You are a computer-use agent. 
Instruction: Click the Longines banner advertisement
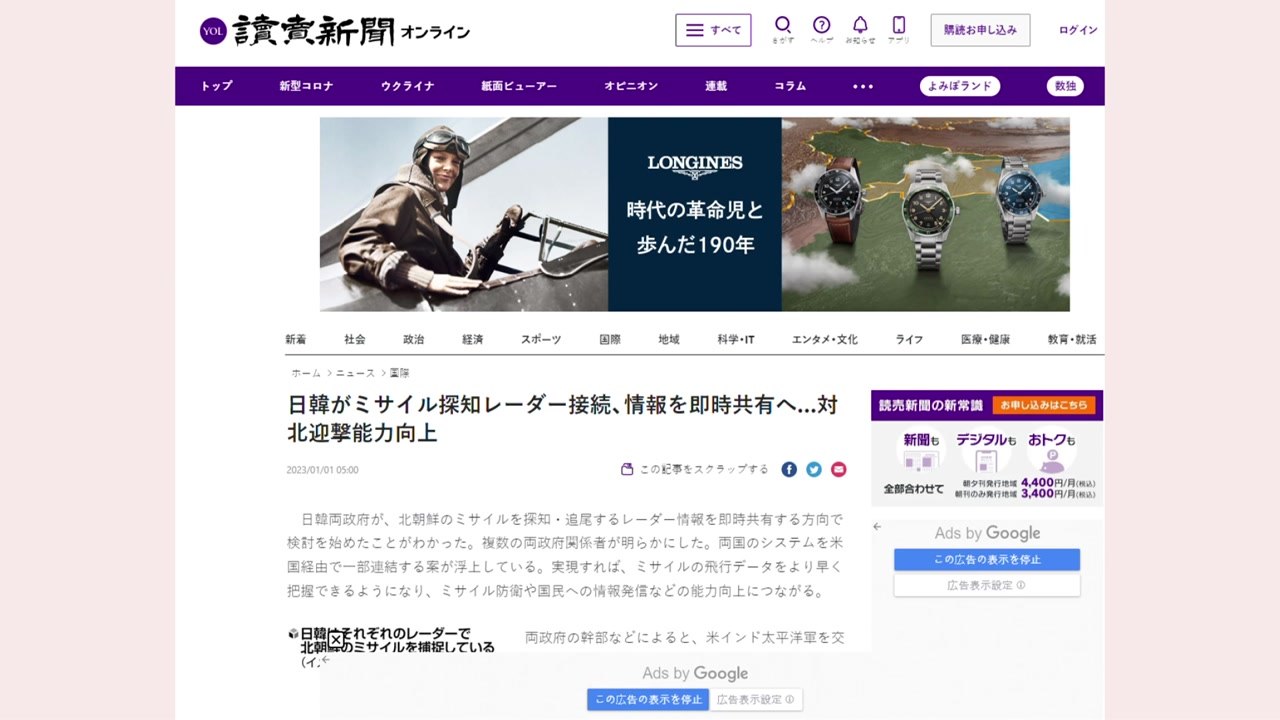[x=695, y=215]
